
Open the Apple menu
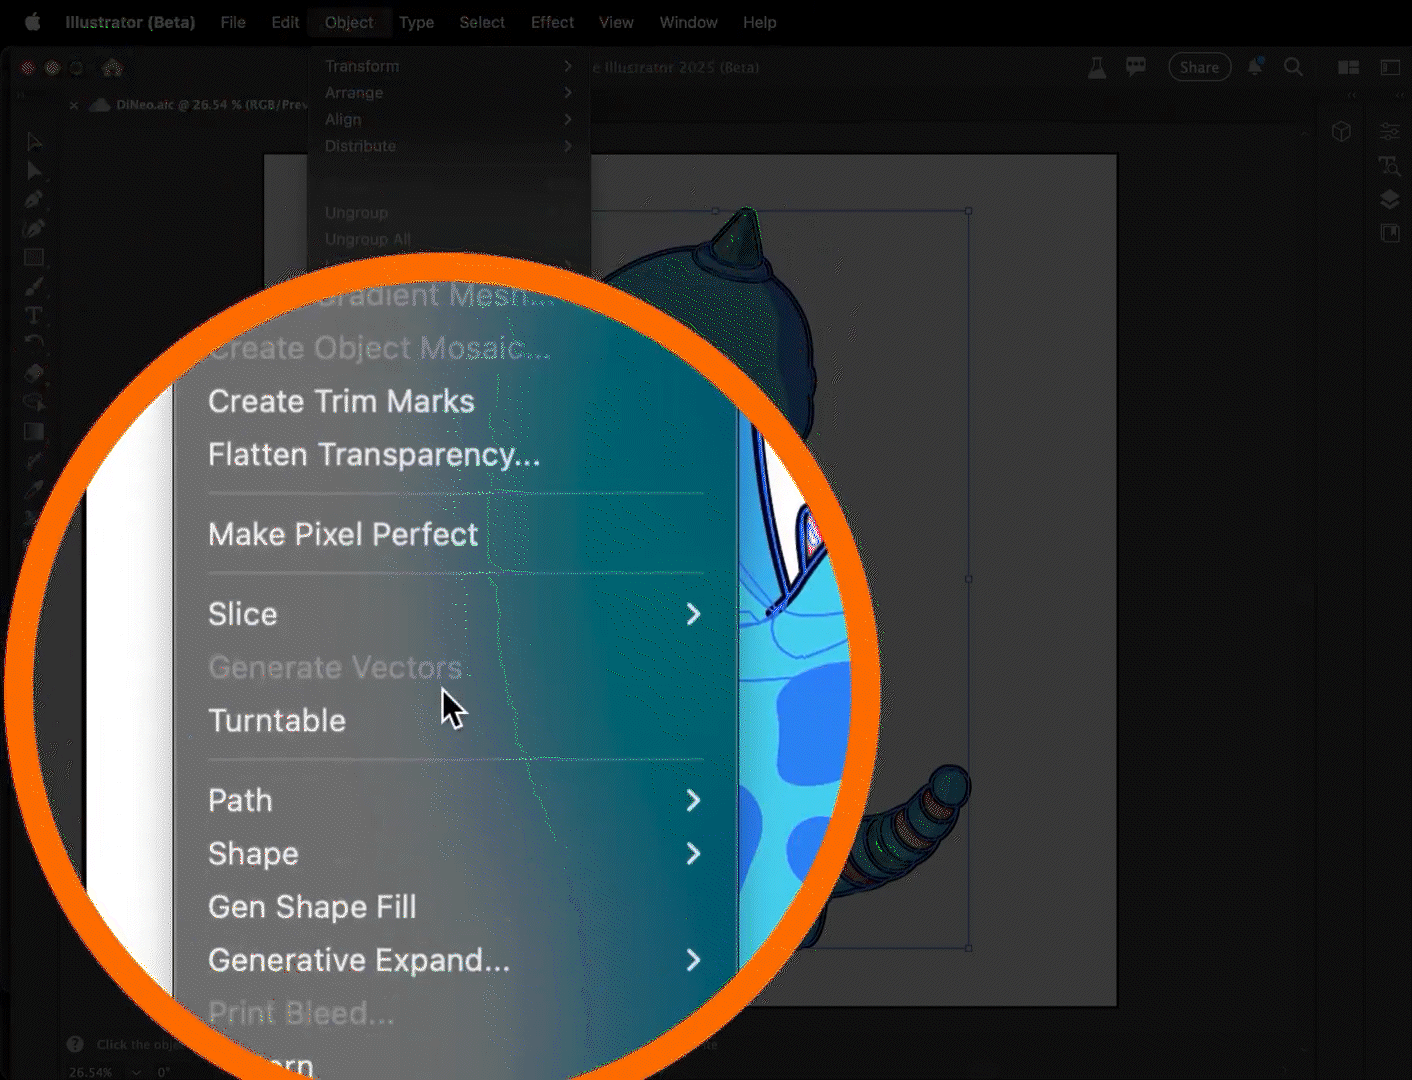click(32, 22)
